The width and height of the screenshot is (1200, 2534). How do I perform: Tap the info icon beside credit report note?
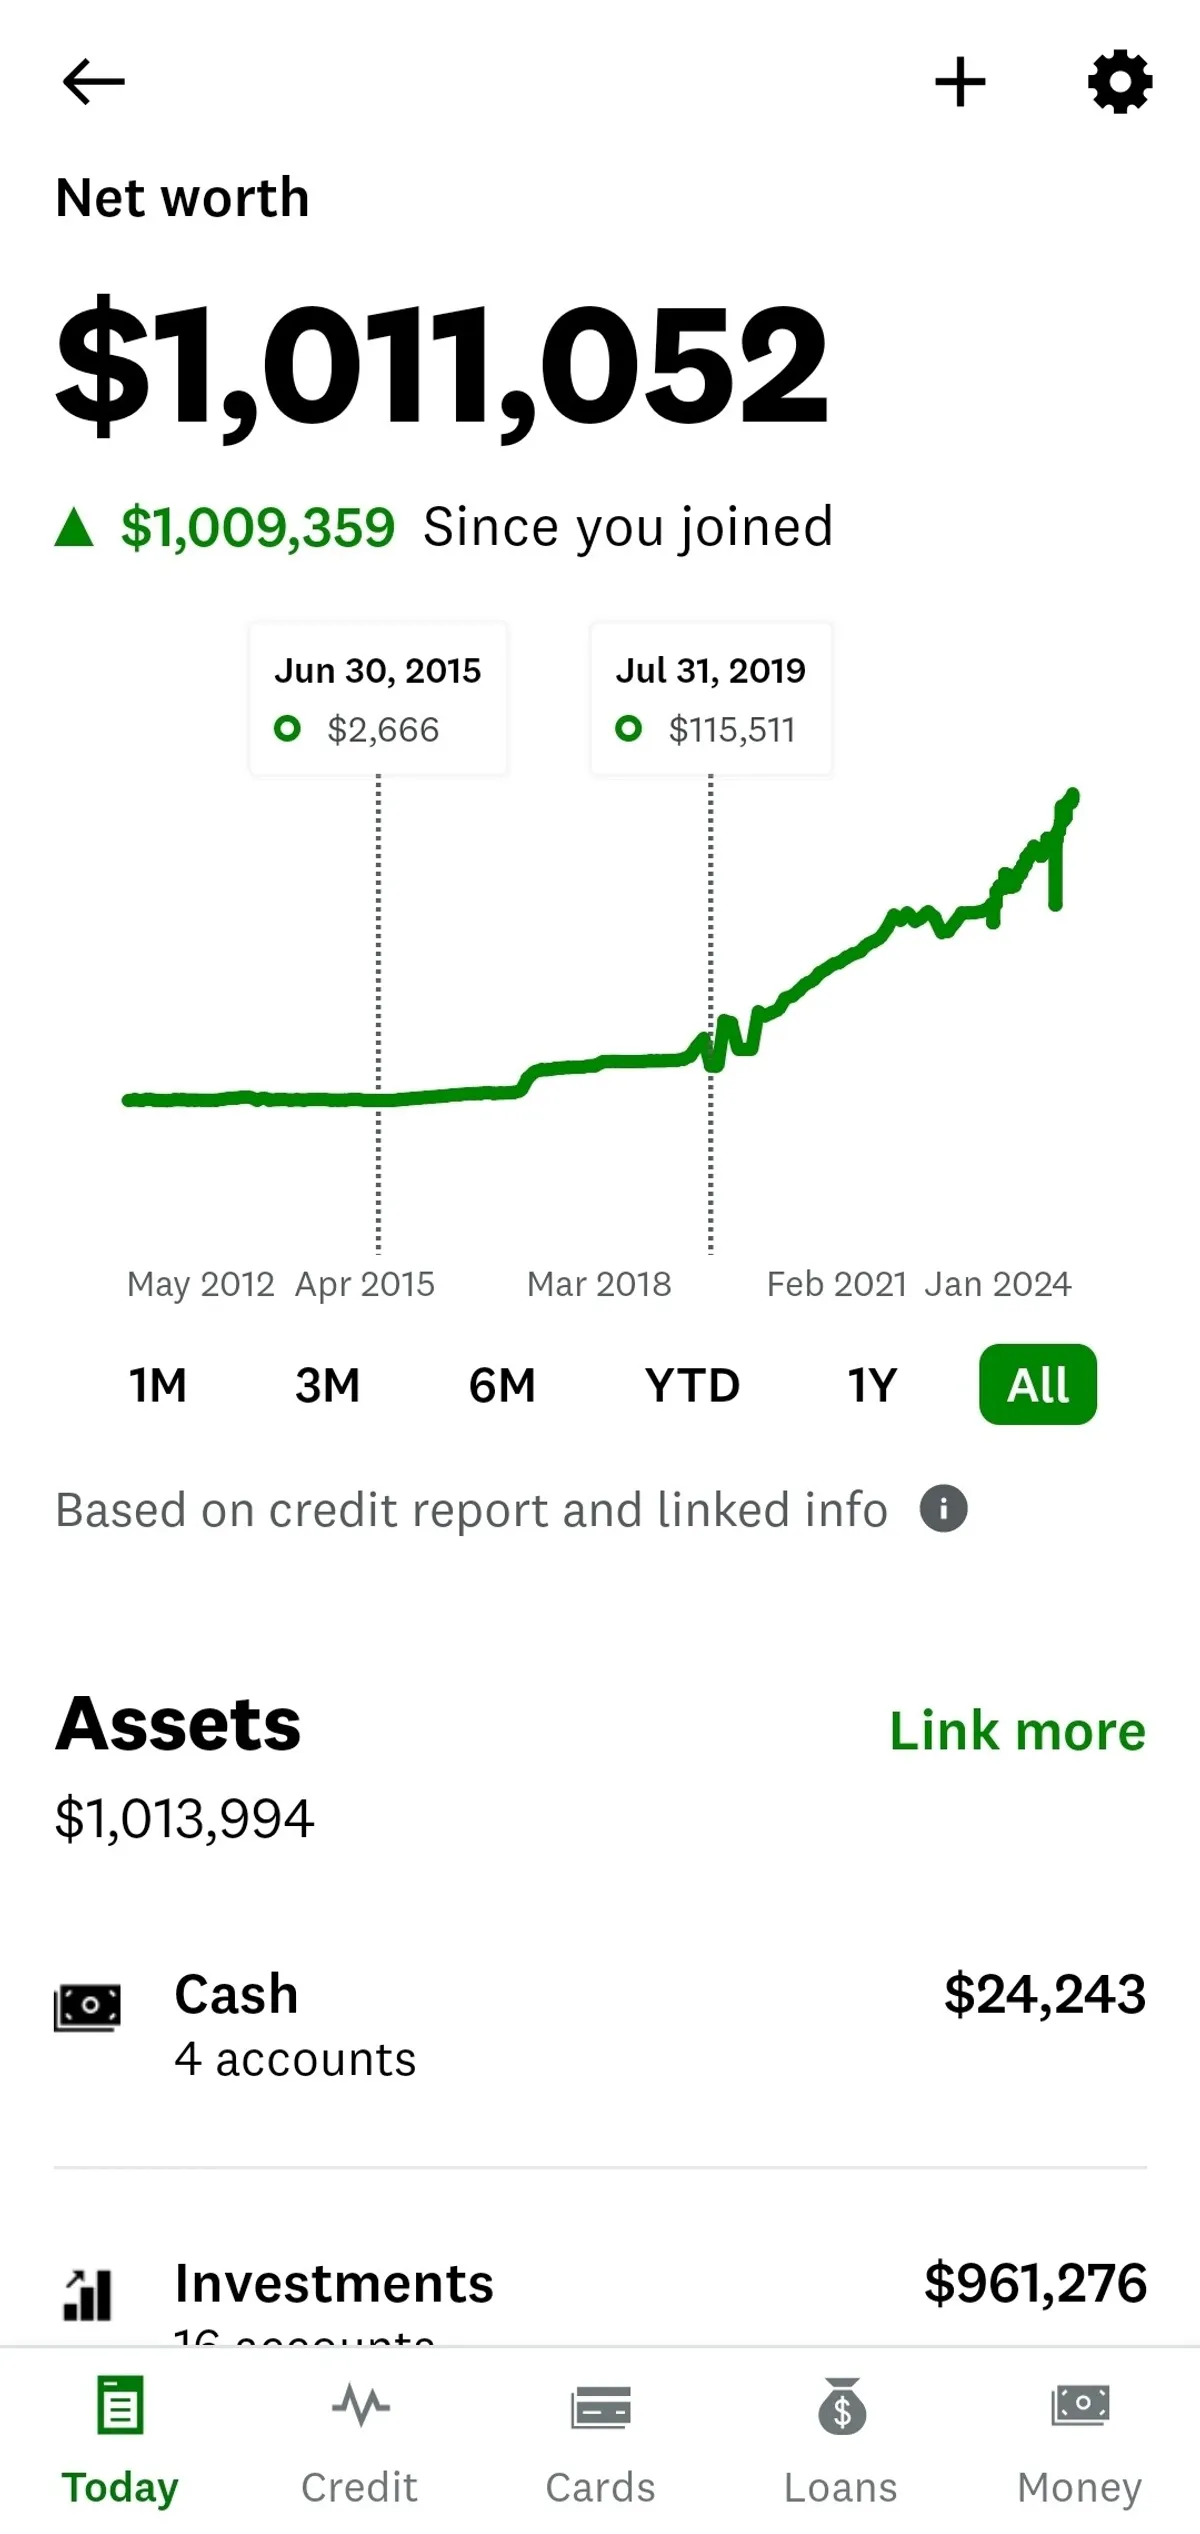943,1509
